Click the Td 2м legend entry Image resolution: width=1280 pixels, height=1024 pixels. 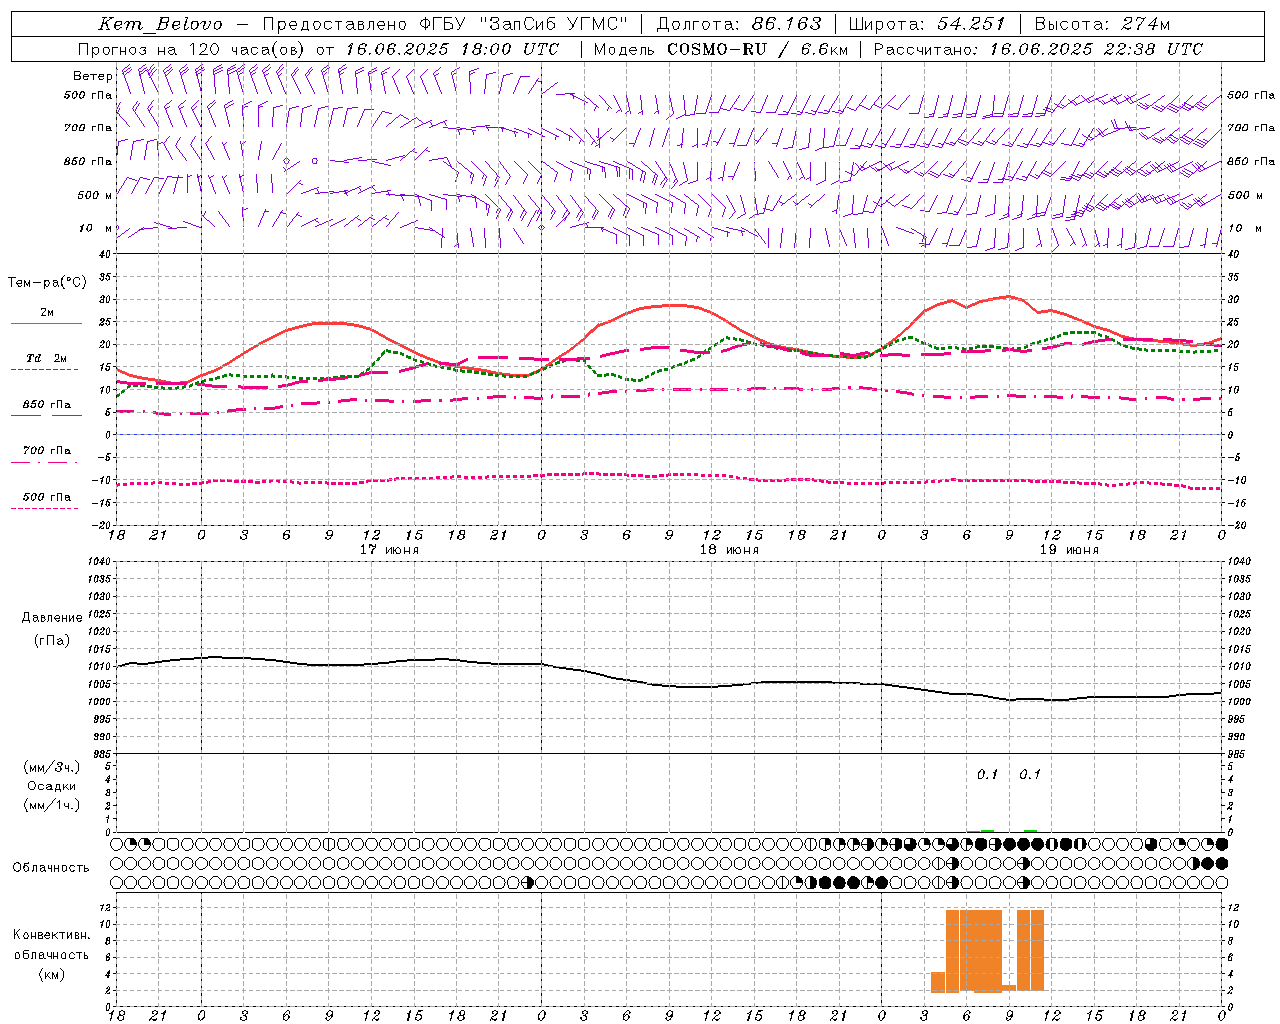[x=47, y=358]
